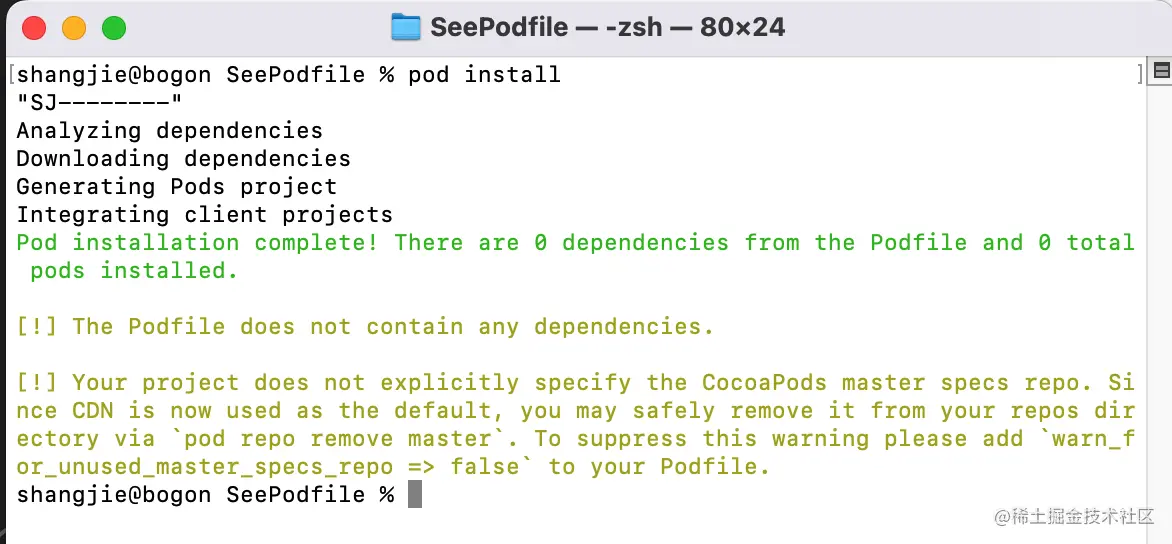The width and height of the screenshot is (1172, 544).
Task: Click the word "false" in the warning
Action: [x=484, y=467]
